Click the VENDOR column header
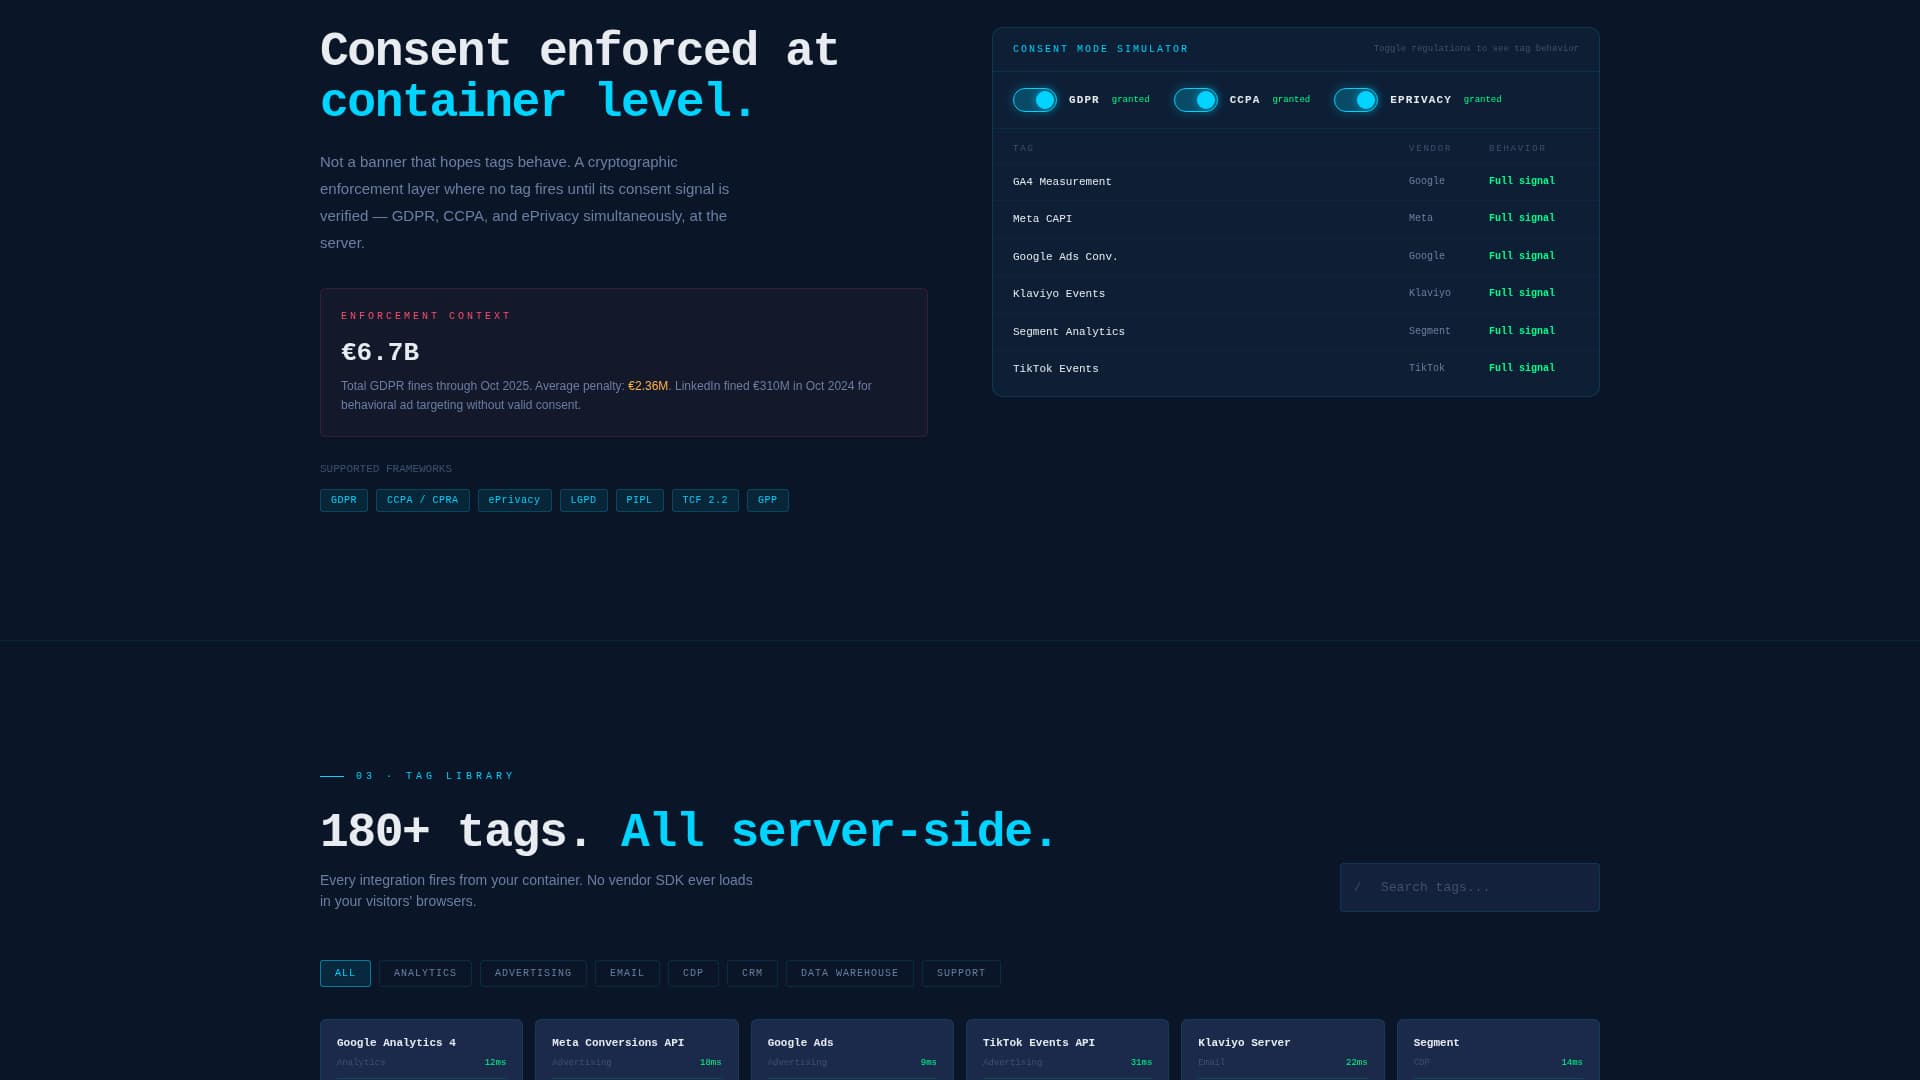The width and height of the screenshot is (1920, 1080). tap(1430, 149)
